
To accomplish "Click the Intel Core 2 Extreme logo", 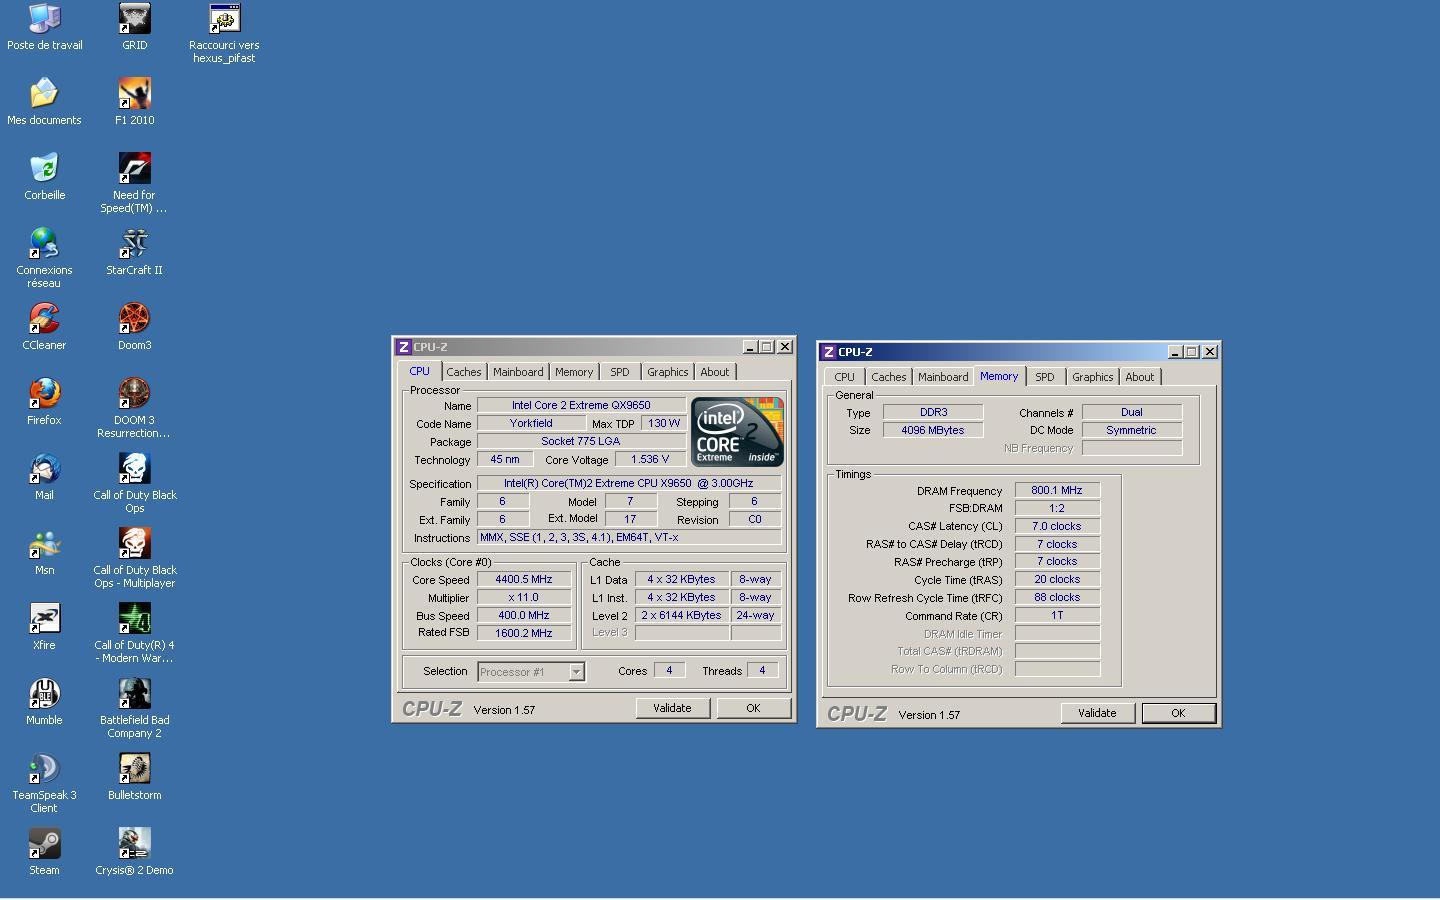I will point(737,431).
